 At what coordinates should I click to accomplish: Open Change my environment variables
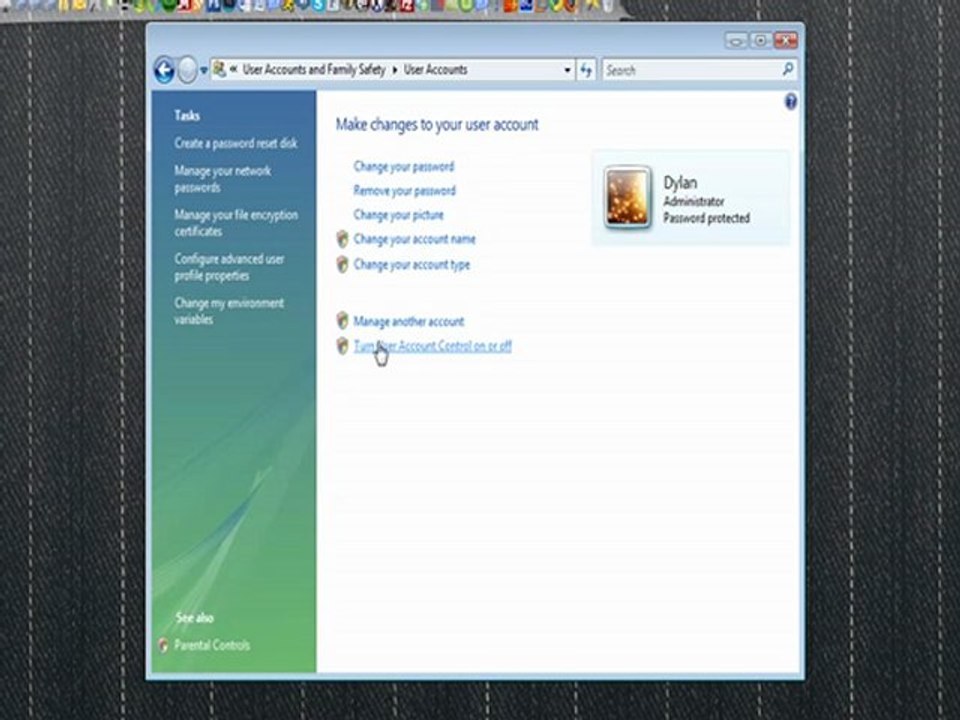pyautogui.click(x=229, y=311)
